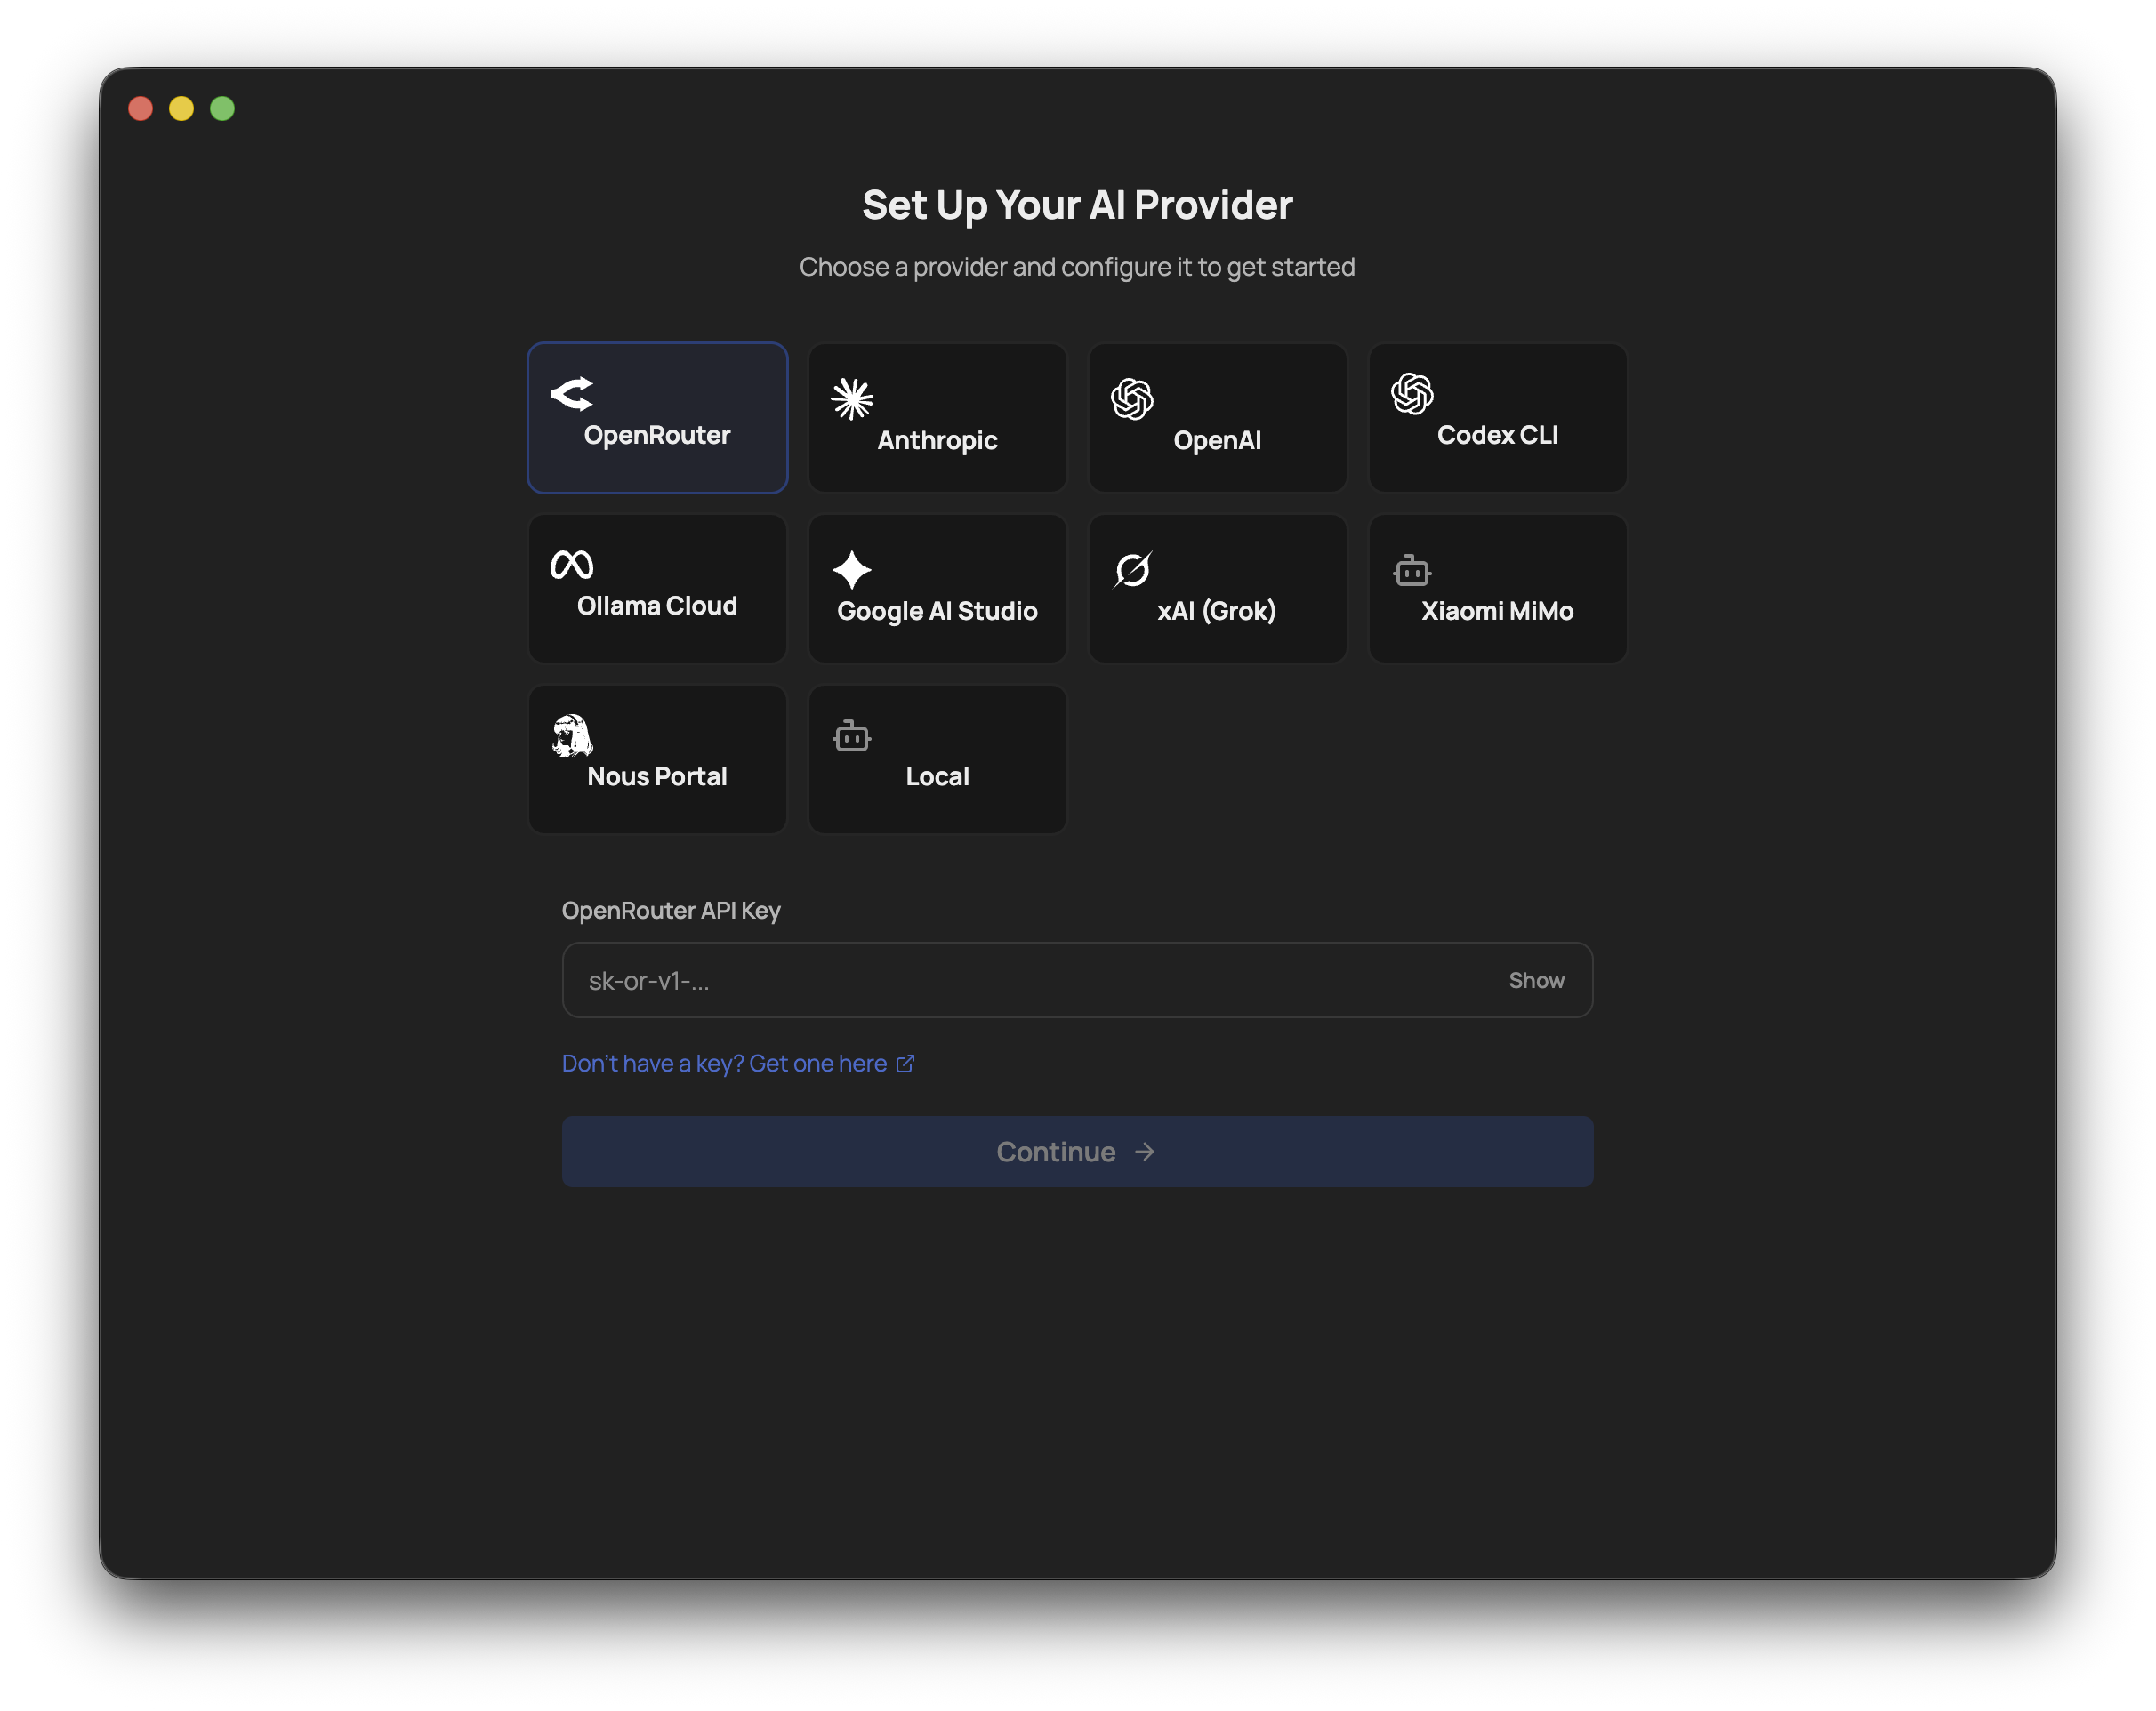Click the Anthropic starburst icon
This screenshot has height=1711, width=2156.
tap(852, 399)
